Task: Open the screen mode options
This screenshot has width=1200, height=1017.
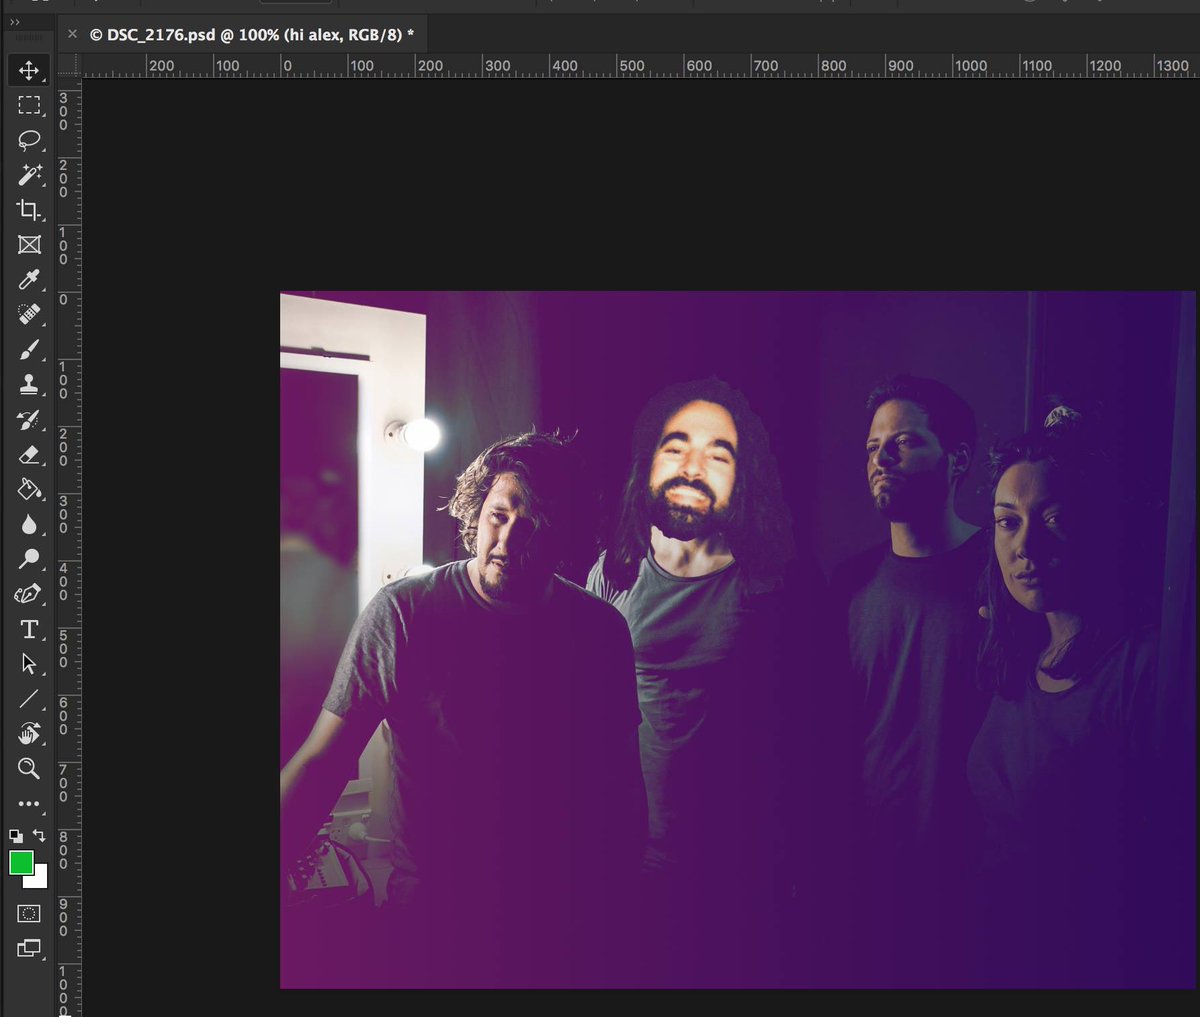Action: (x=29, y=947)
